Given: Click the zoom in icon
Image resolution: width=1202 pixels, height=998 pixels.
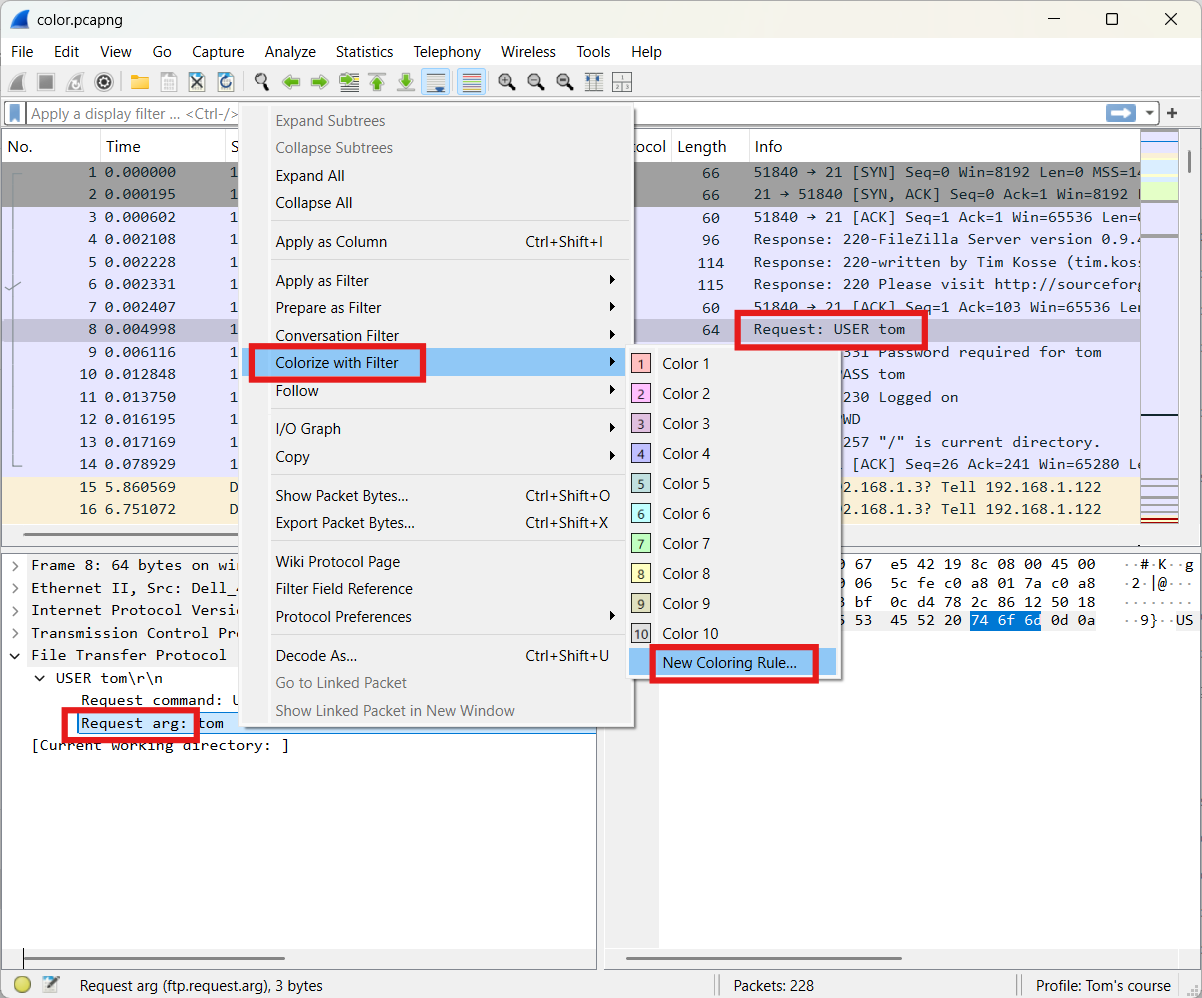Looking at the screenshot, I should [x=507, y=82].
